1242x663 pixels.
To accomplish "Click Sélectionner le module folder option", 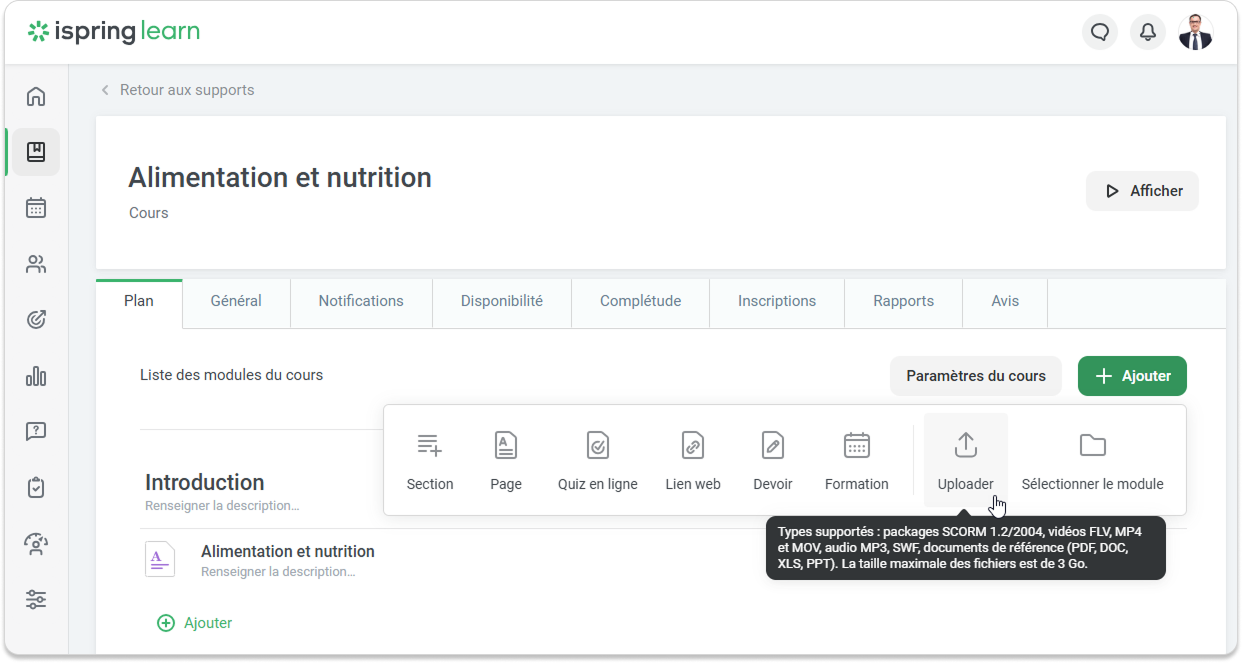I will pos(1092,461).
